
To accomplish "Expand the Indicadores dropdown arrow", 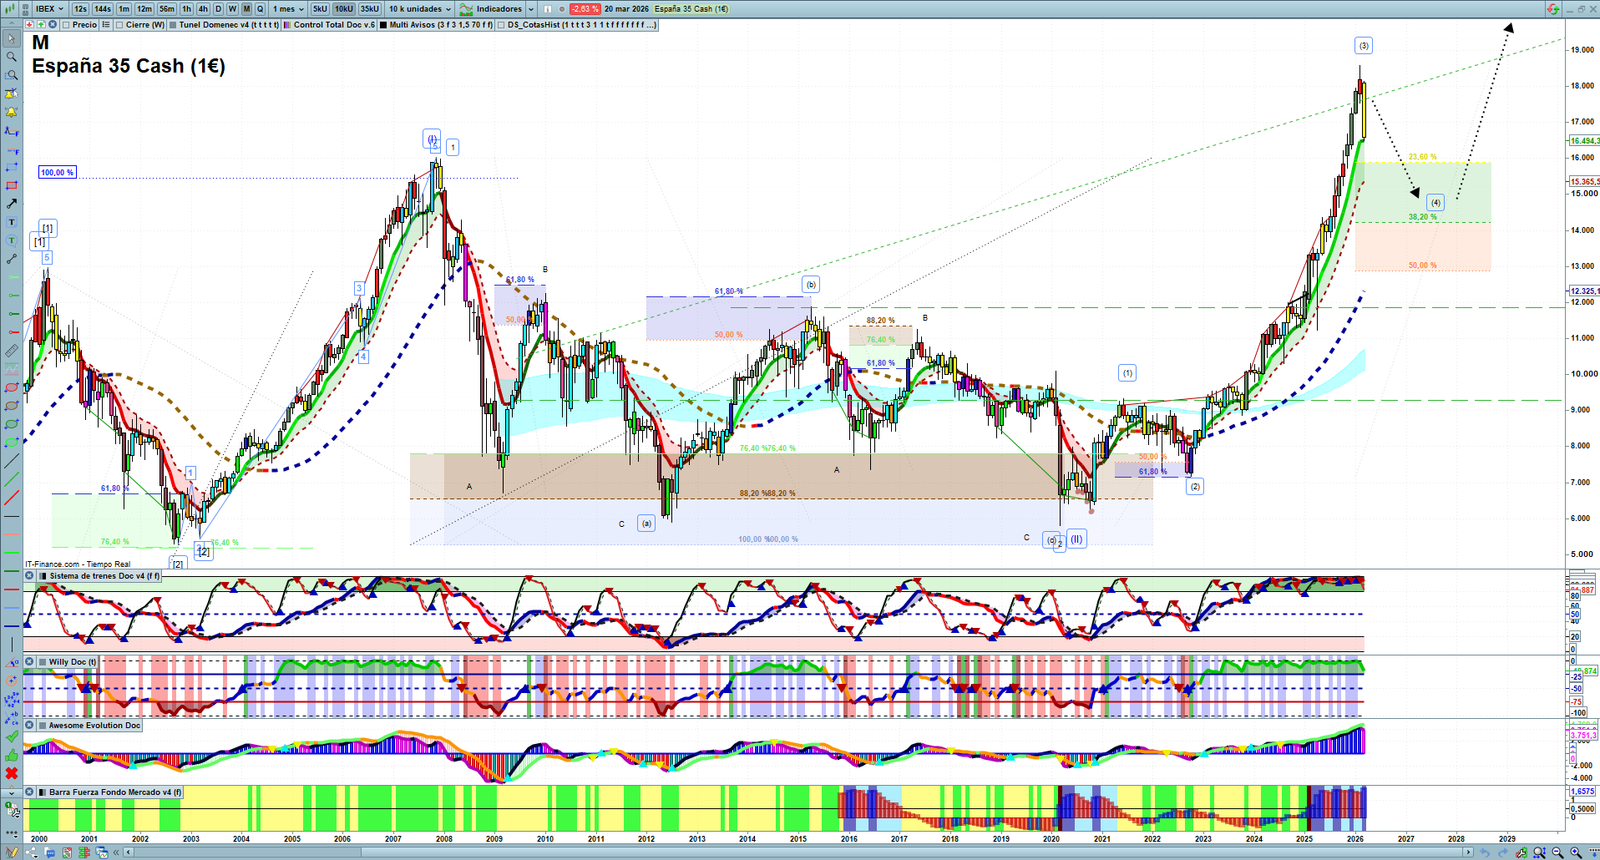I will click(531, 9).
